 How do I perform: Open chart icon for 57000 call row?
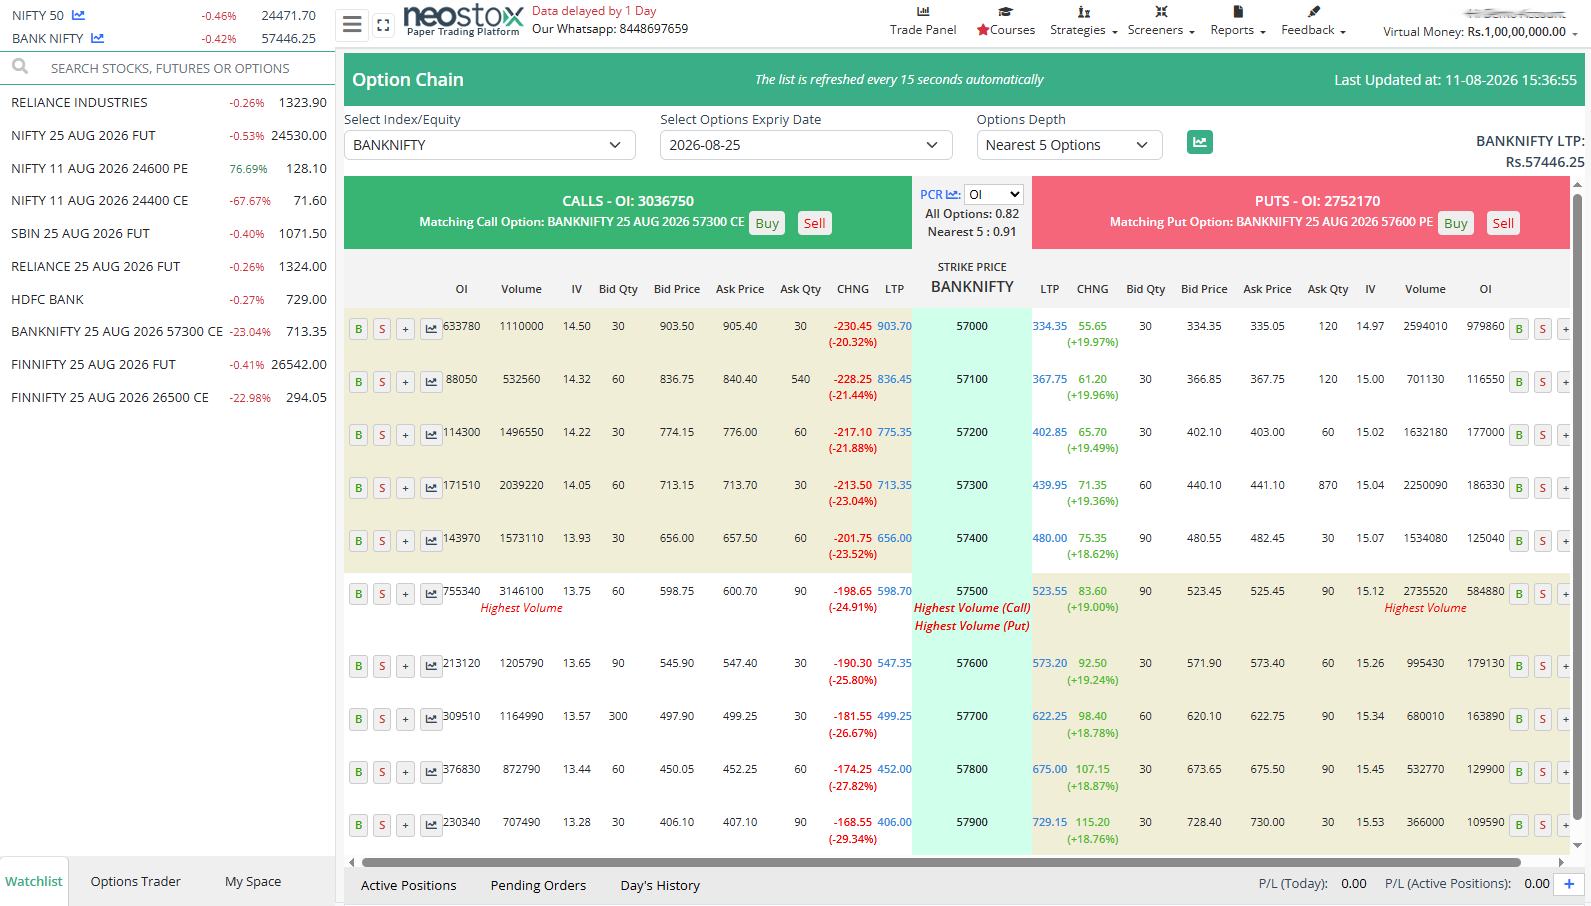point(431,329)
